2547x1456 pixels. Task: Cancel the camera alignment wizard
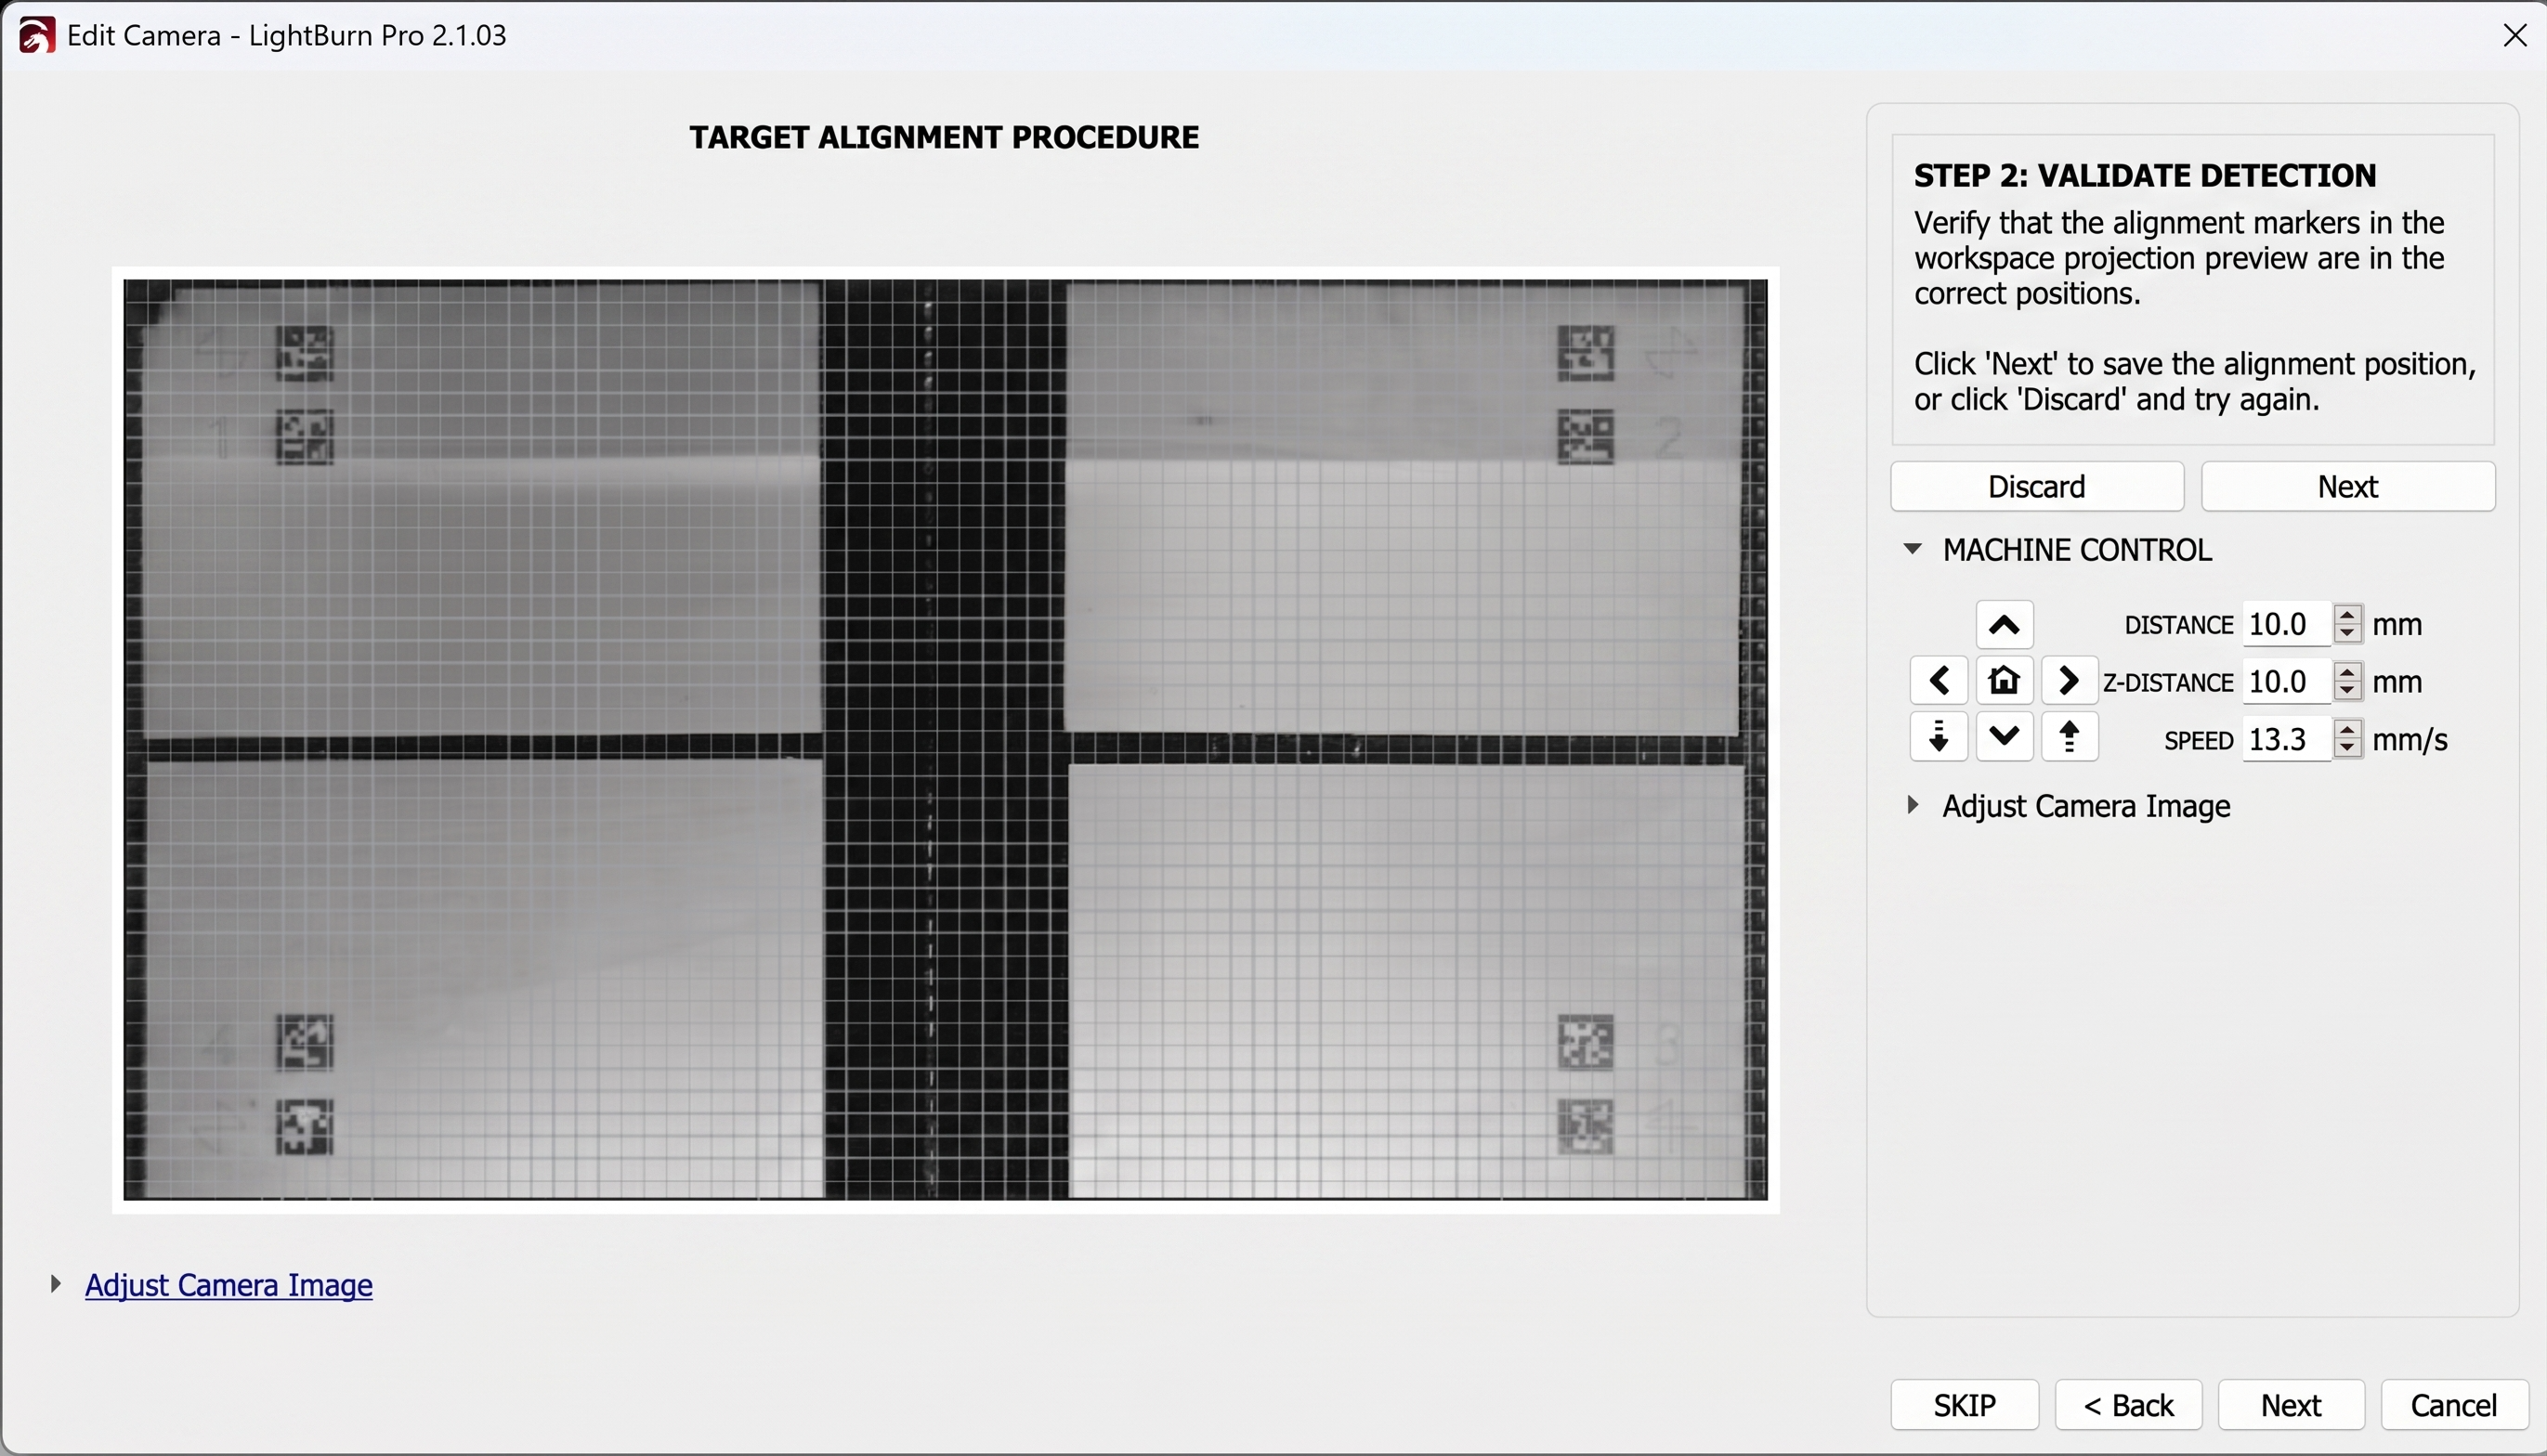click(2454, 1405)
